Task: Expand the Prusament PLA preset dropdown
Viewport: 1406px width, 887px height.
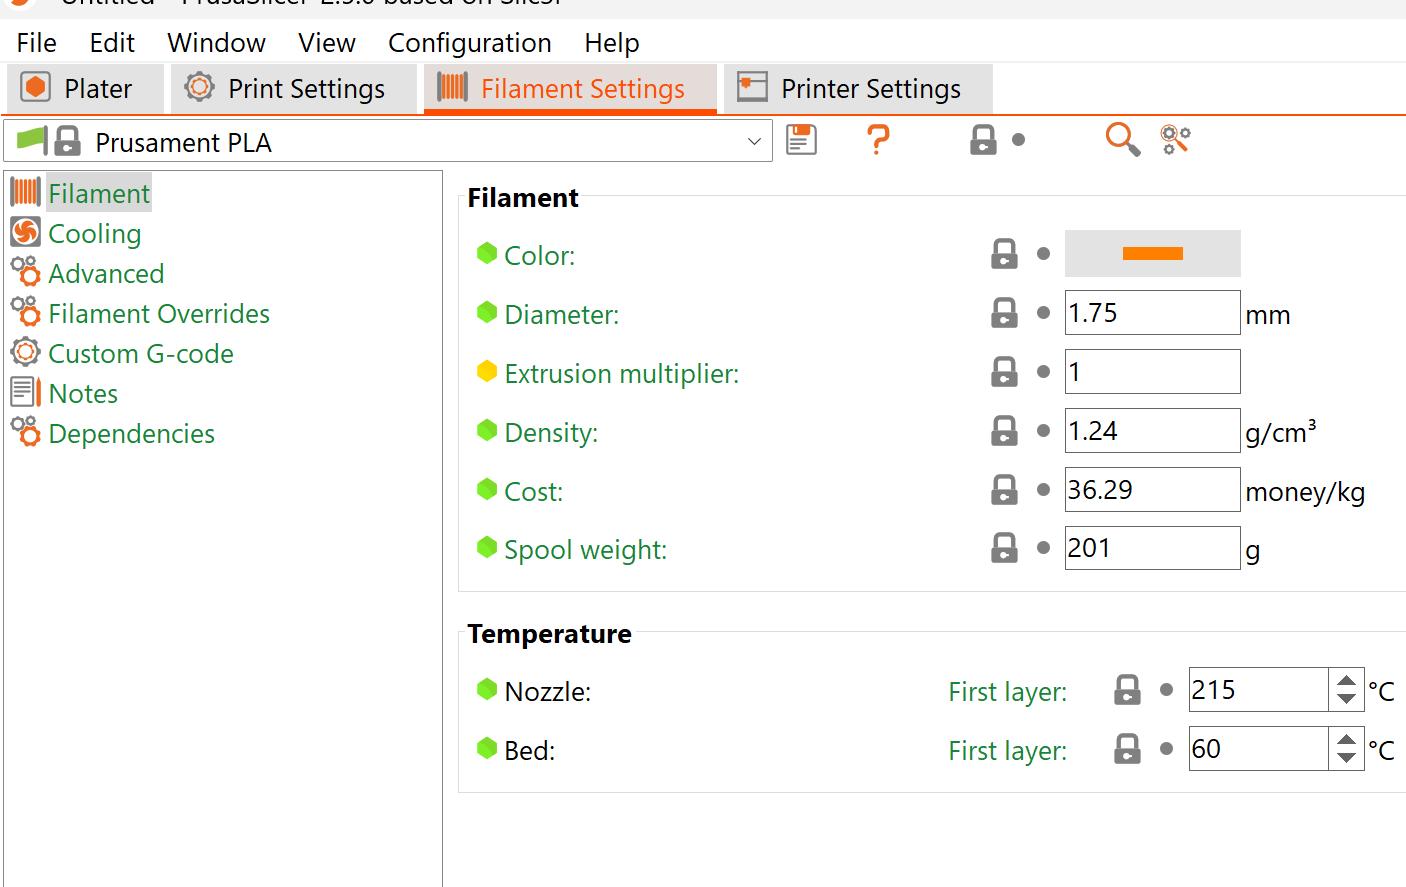Action: tap(754, 142)
